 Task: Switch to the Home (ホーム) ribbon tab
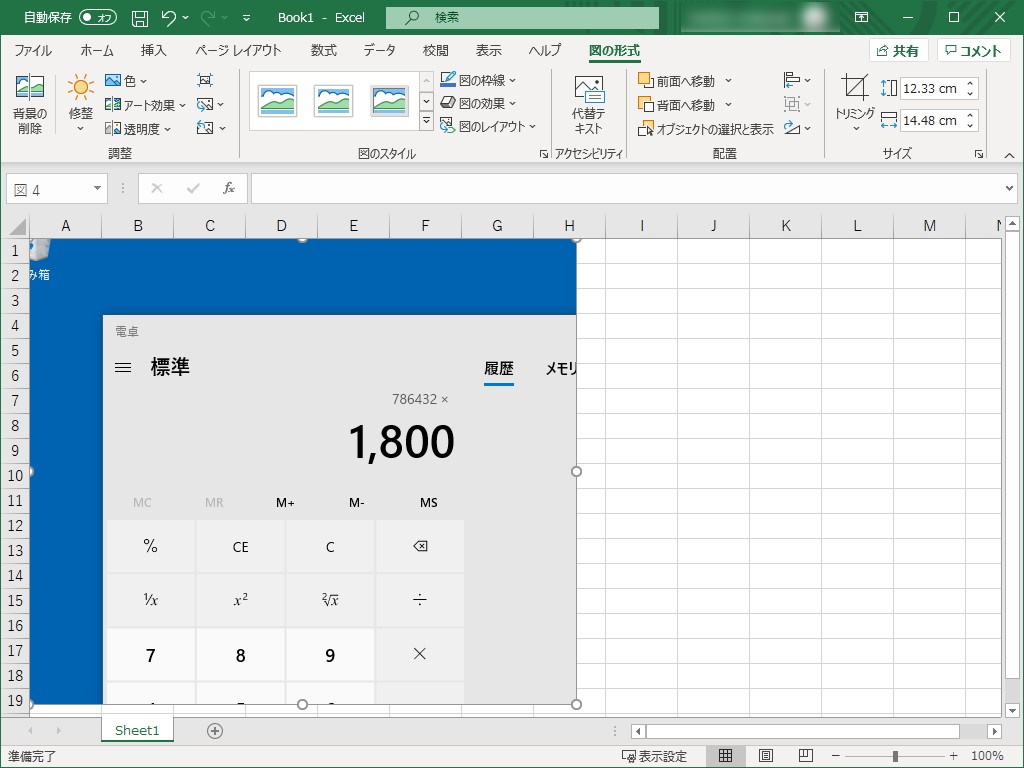pyautogui.click(x=96, y=50)
